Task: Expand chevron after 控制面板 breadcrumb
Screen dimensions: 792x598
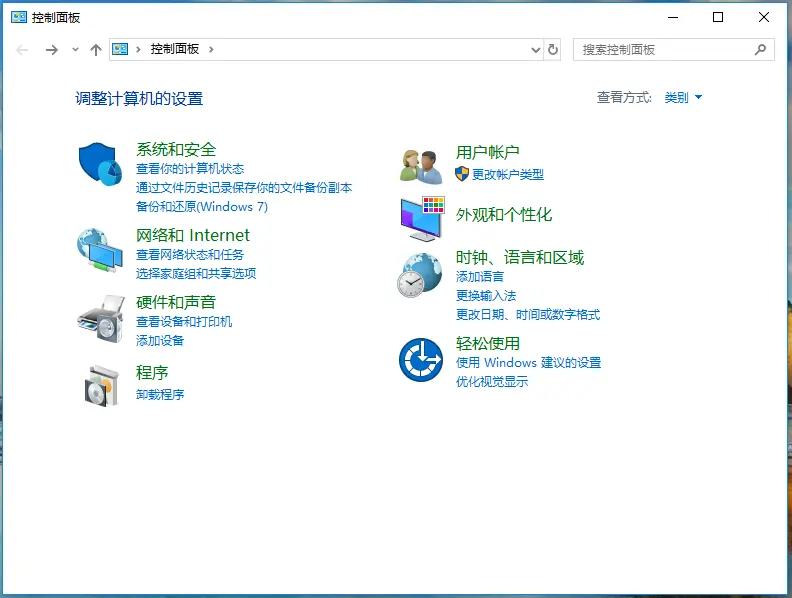Action: pyautogui.click(x=211, y=49)
